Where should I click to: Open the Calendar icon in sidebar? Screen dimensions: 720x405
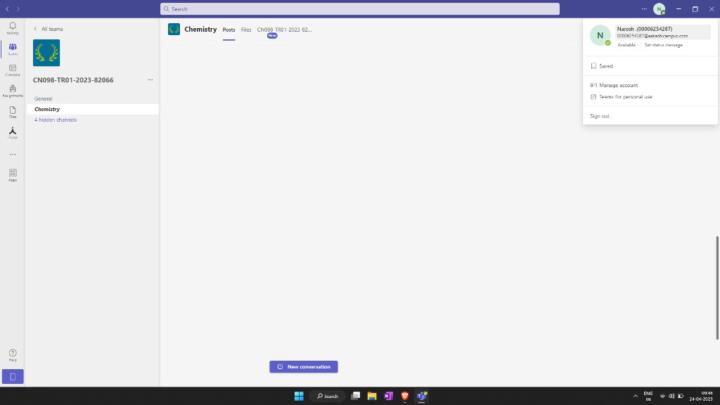click(12, 70)
